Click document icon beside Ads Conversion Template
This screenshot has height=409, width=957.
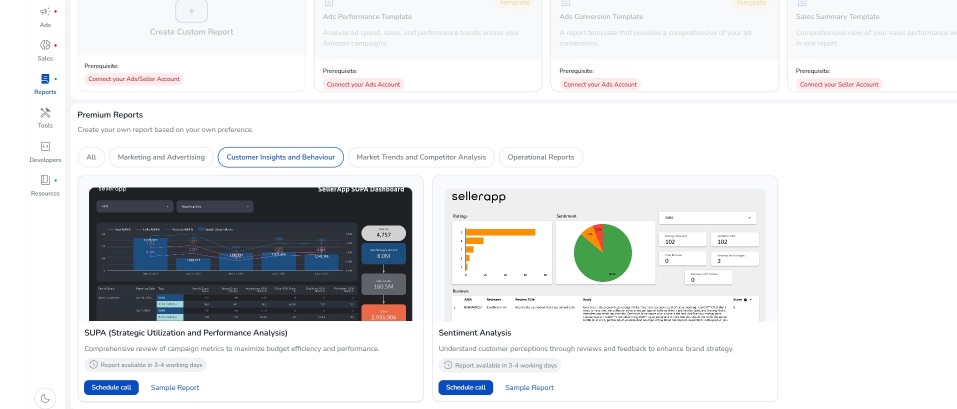click(565, 2)
